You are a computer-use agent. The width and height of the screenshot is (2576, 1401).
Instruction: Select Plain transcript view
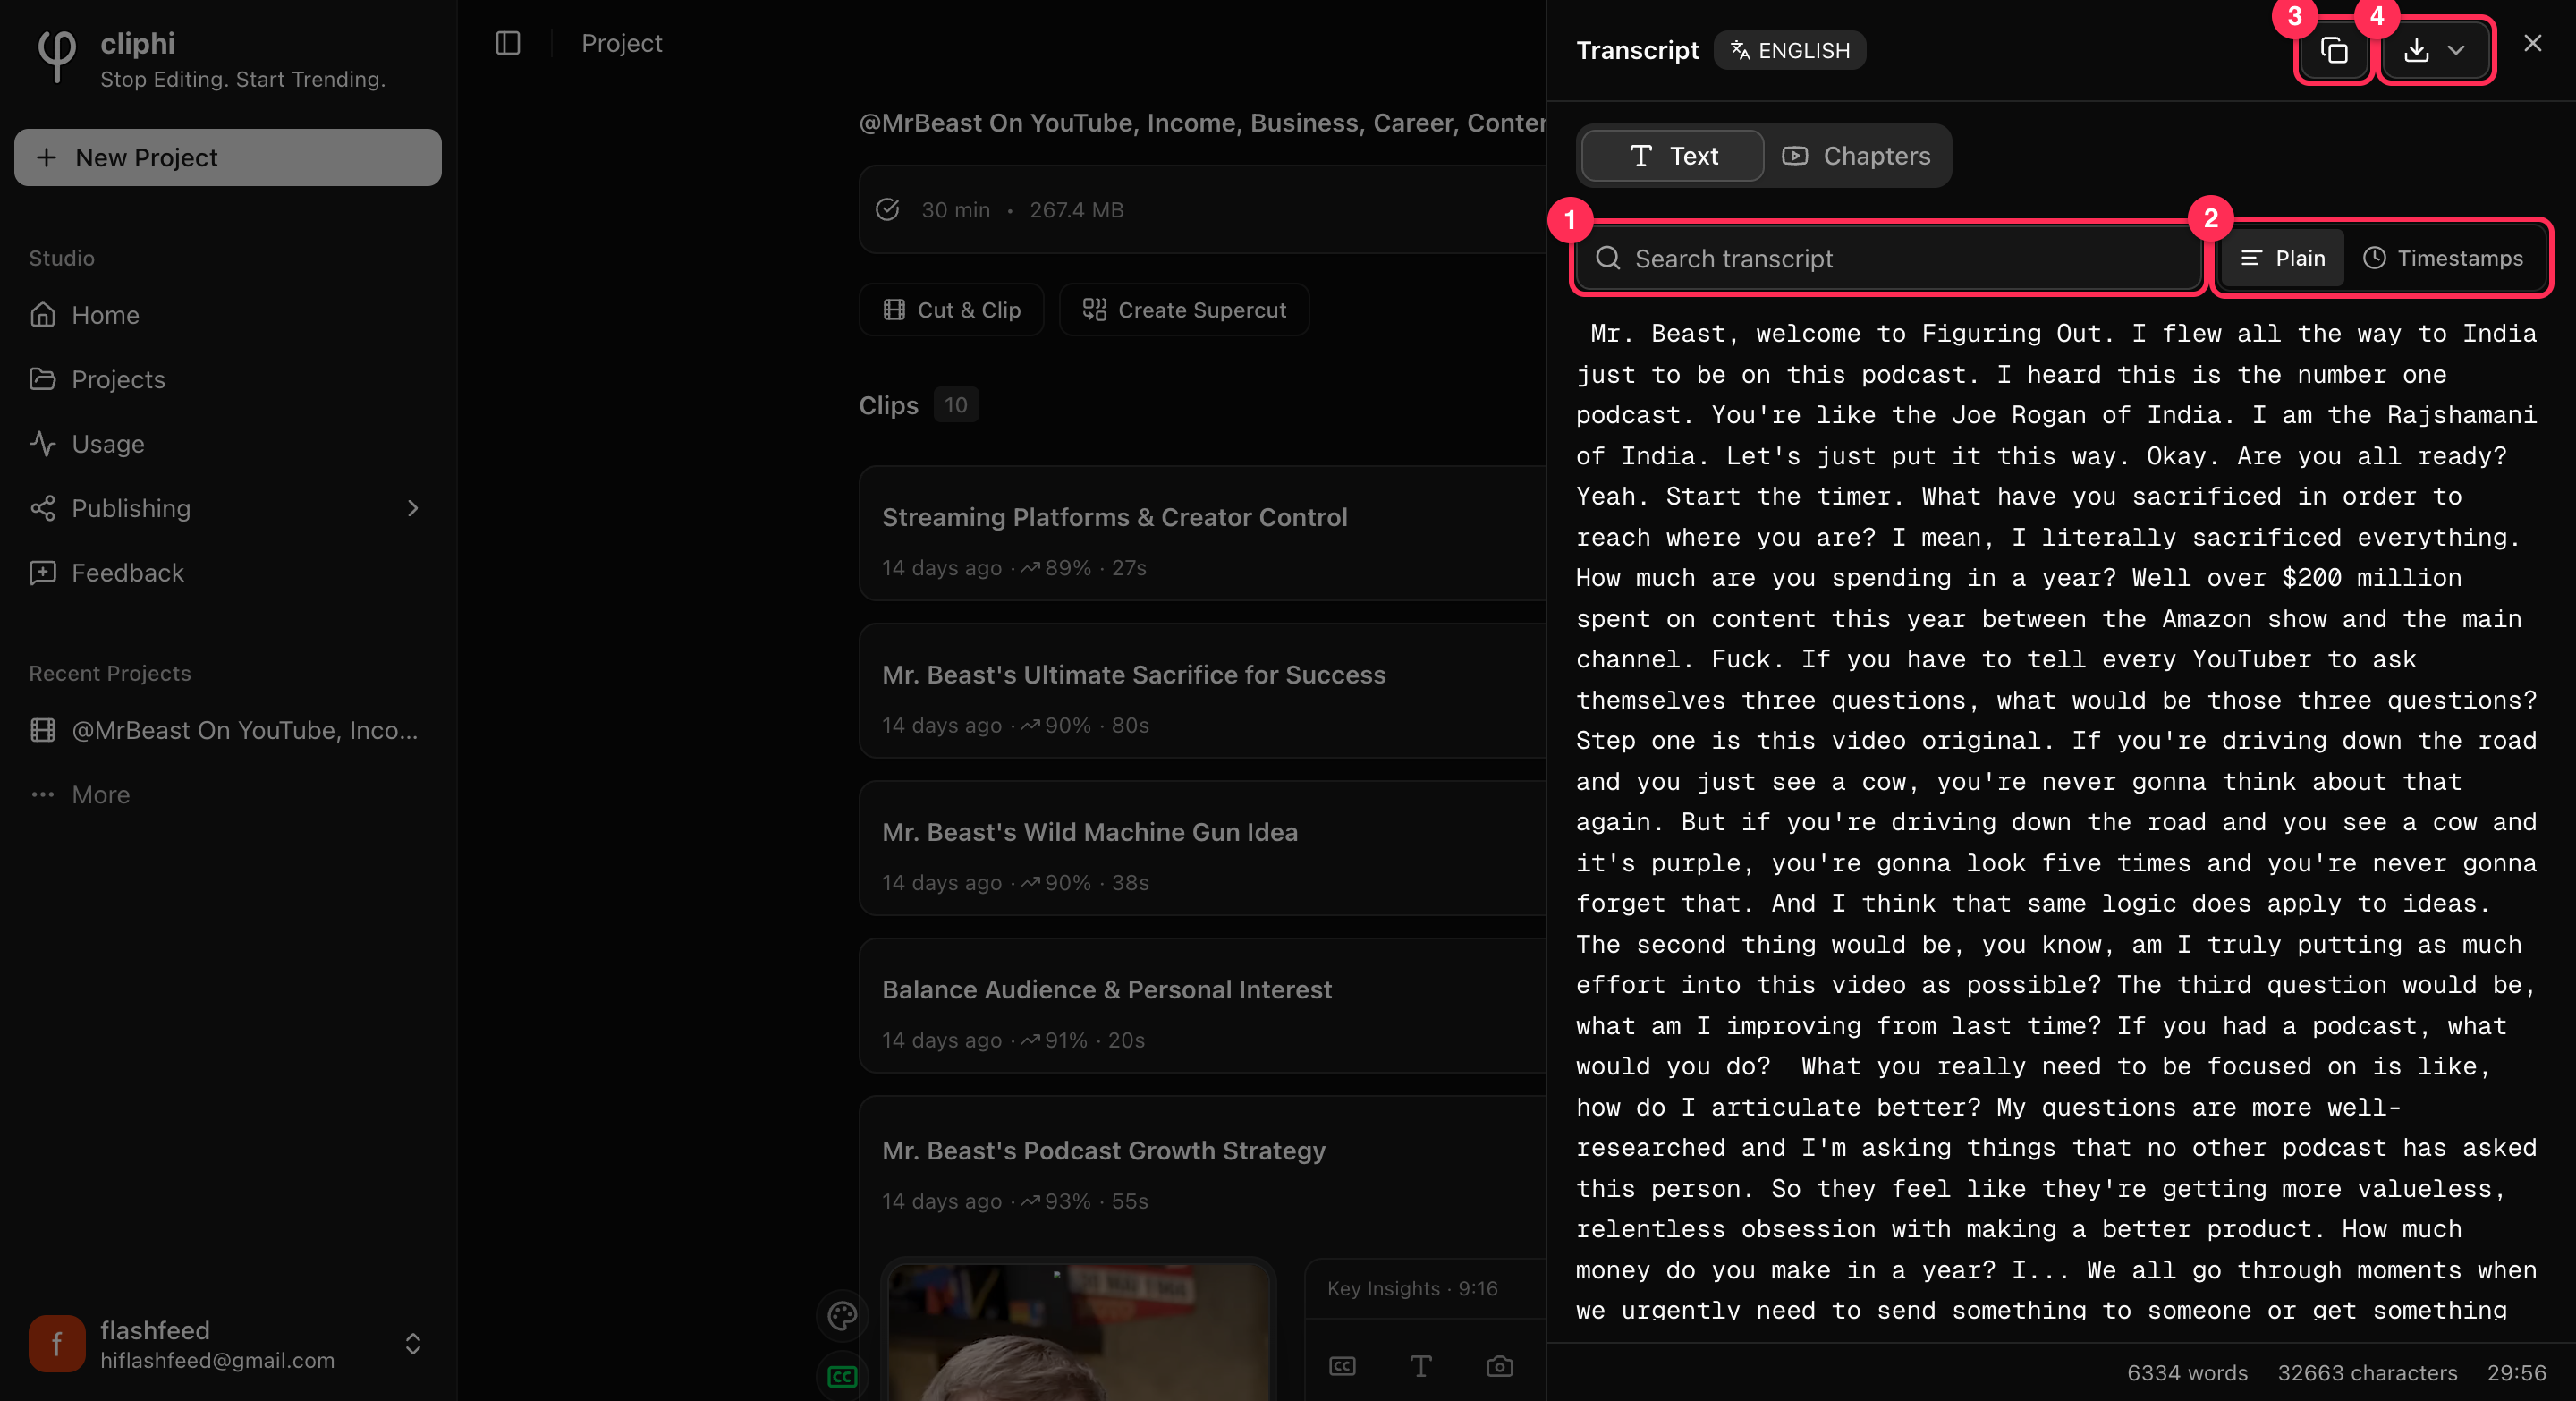point(2283,258)
